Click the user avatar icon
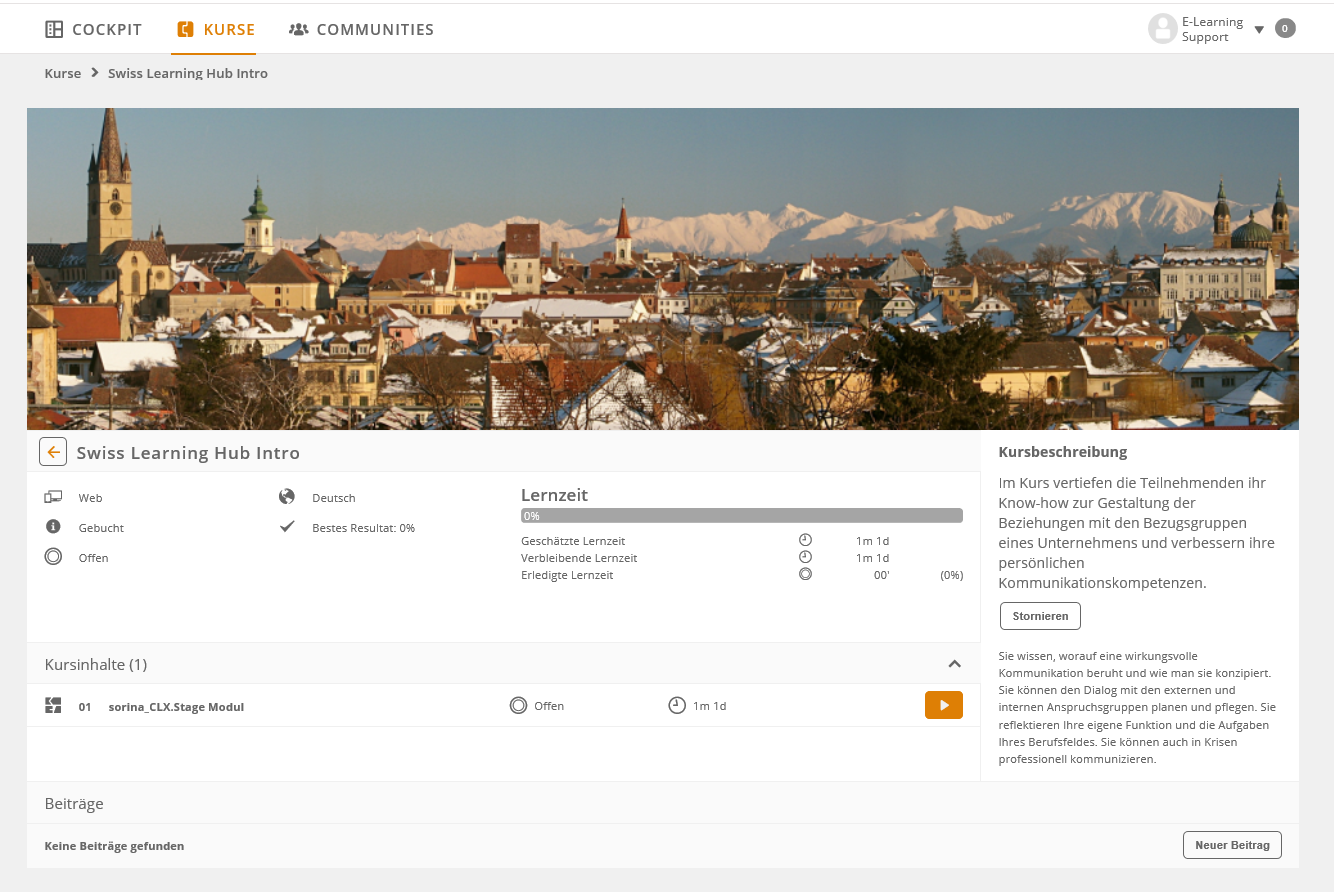This screenshot has width=1334, height=892. point(1162,29)
